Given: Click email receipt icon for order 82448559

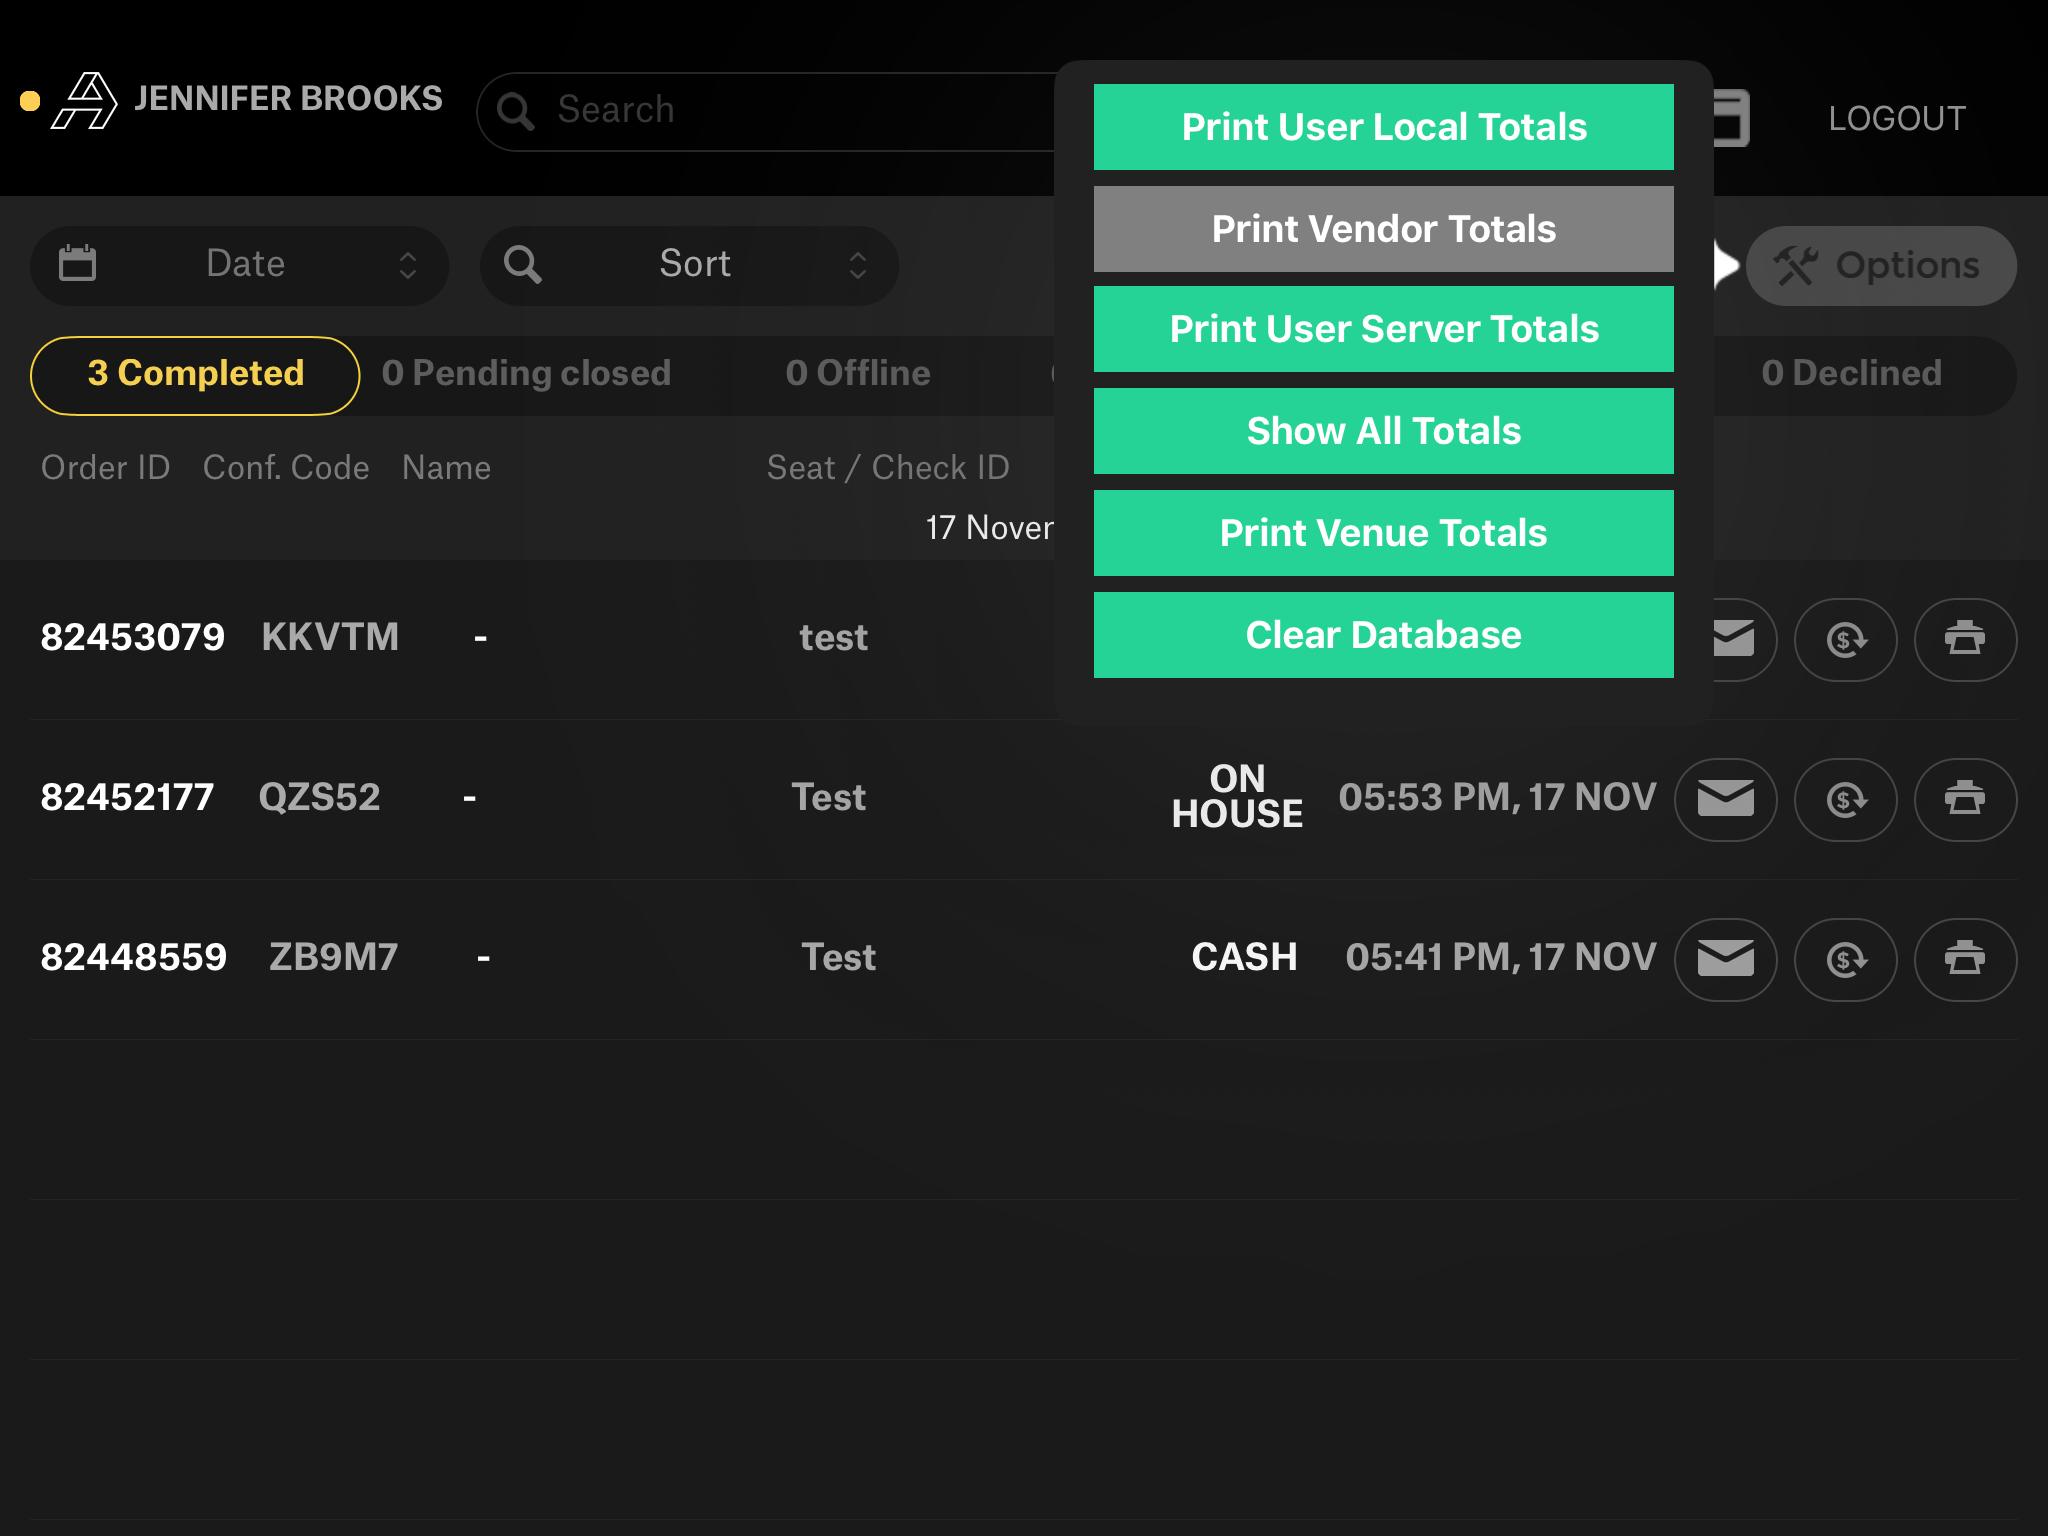Looking at the screenshot, I should click(x=1725, y=959).
